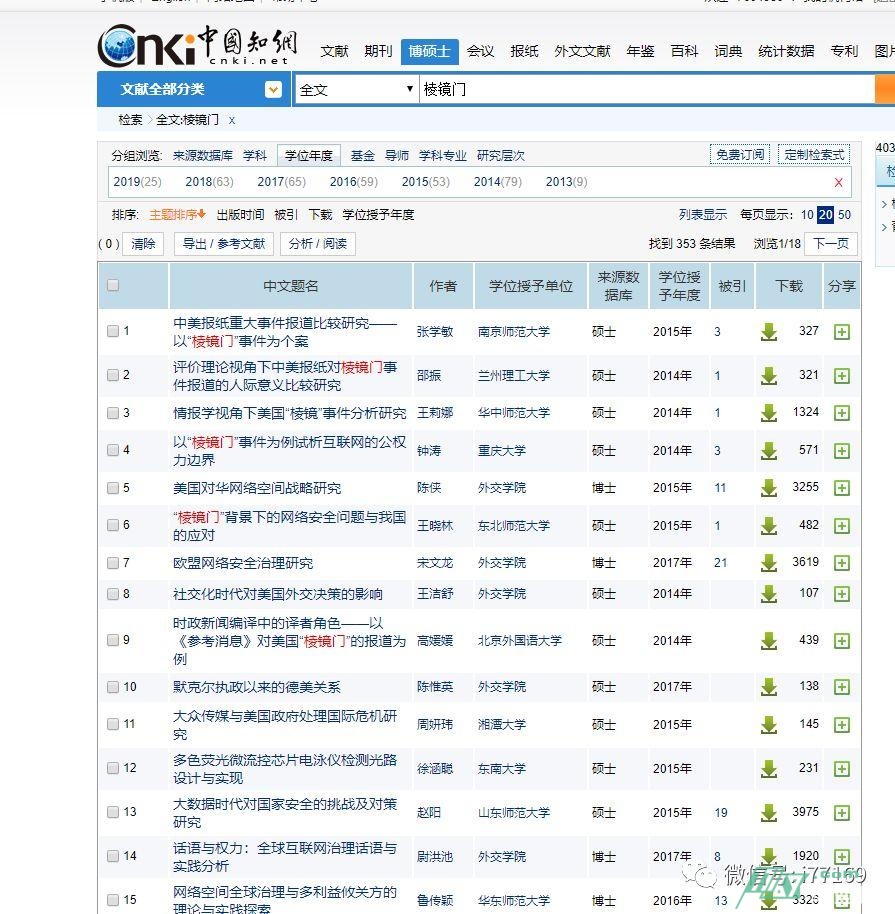The width and height of the screenshot is (895, 914).
Task: Open the 学位年度 filter tab
Action: coord(308,155)
